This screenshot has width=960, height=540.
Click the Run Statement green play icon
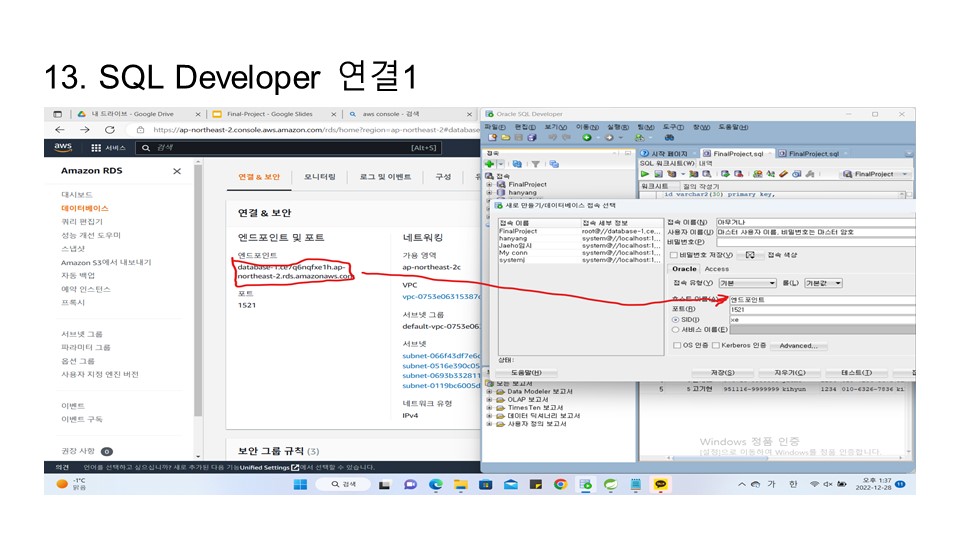(x=645, y=174)
